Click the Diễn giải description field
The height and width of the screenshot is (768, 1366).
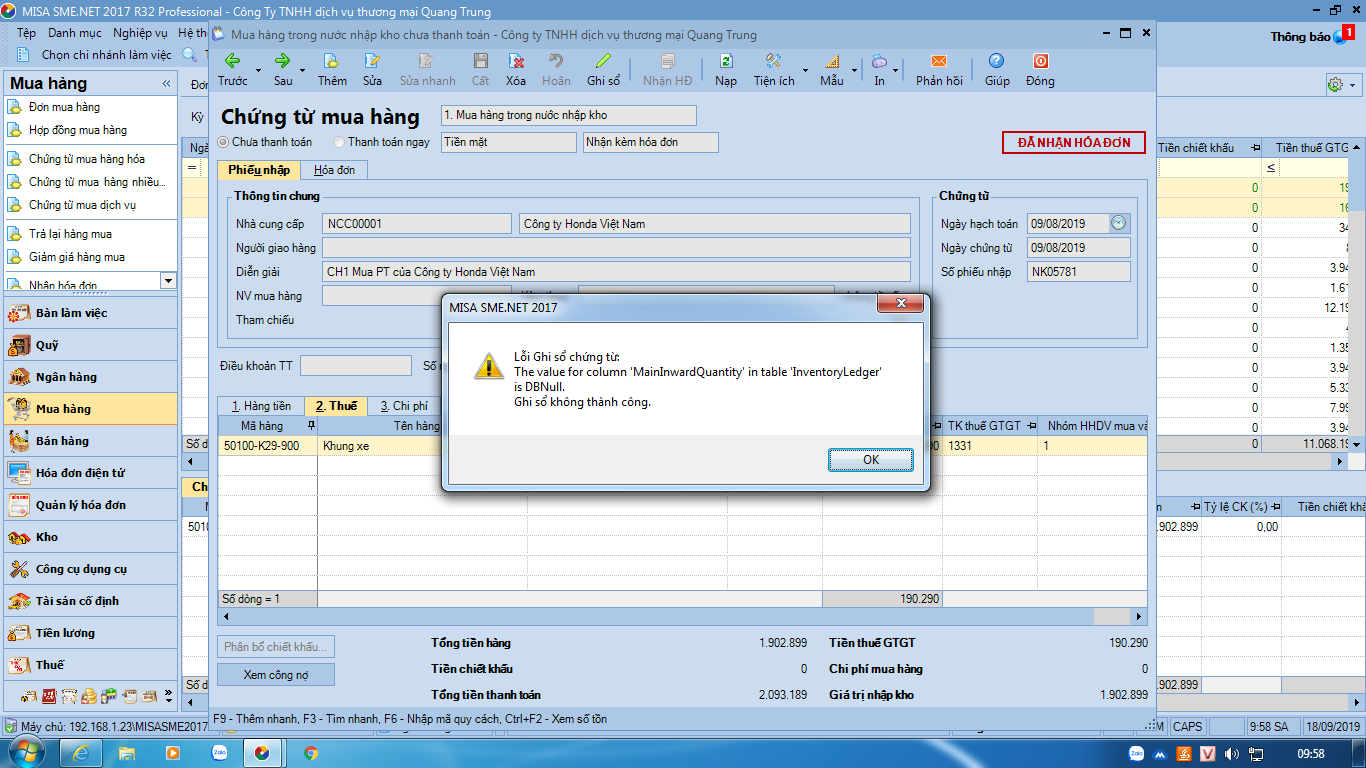(616, 272)
